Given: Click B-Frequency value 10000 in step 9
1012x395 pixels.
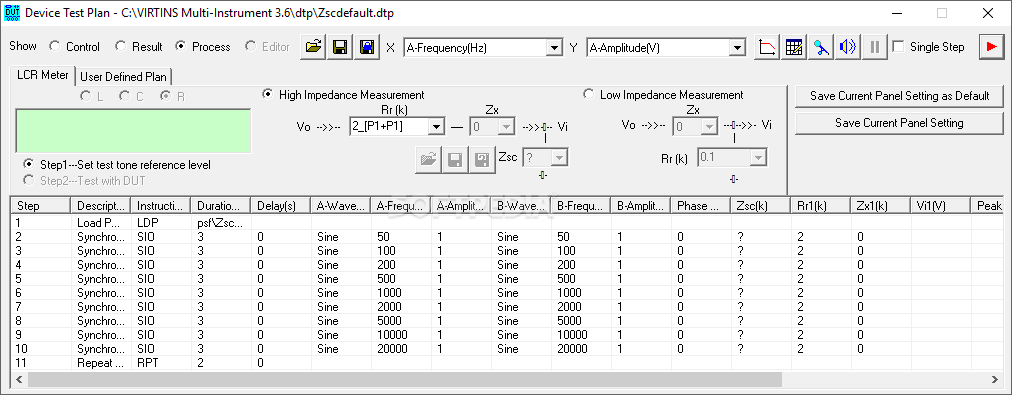Looking at the screenshot, I should tap(572, 334).
